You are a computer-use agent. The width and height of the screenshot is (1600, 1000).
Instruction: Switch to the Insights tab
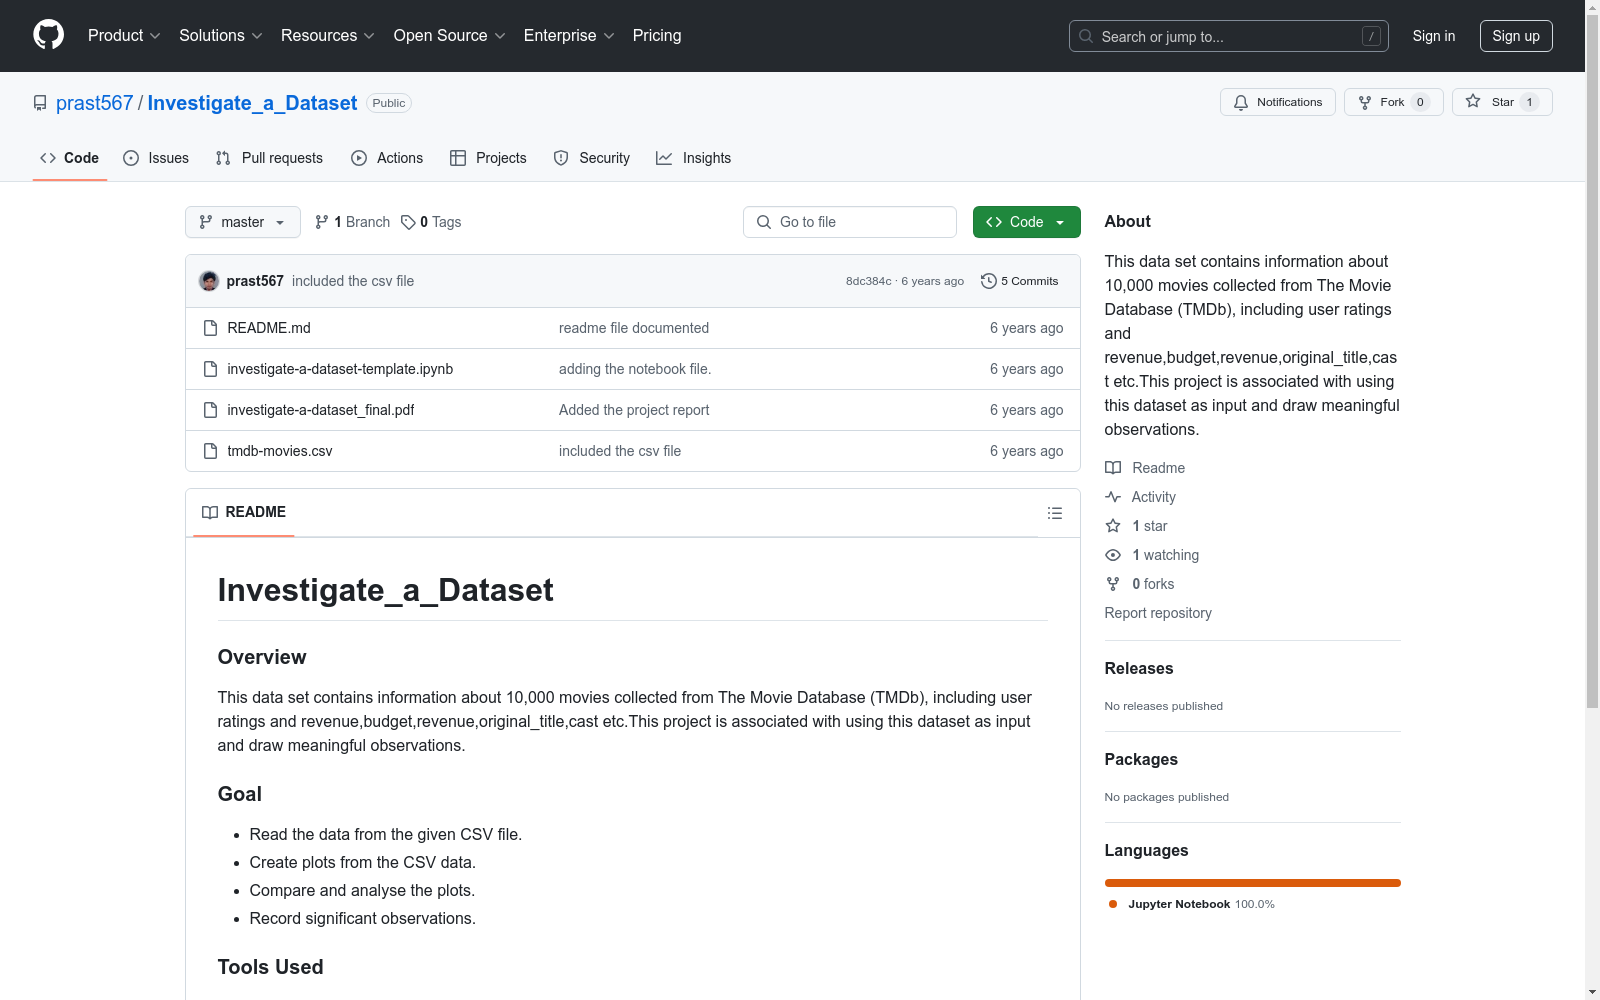(x=694, y=158)
